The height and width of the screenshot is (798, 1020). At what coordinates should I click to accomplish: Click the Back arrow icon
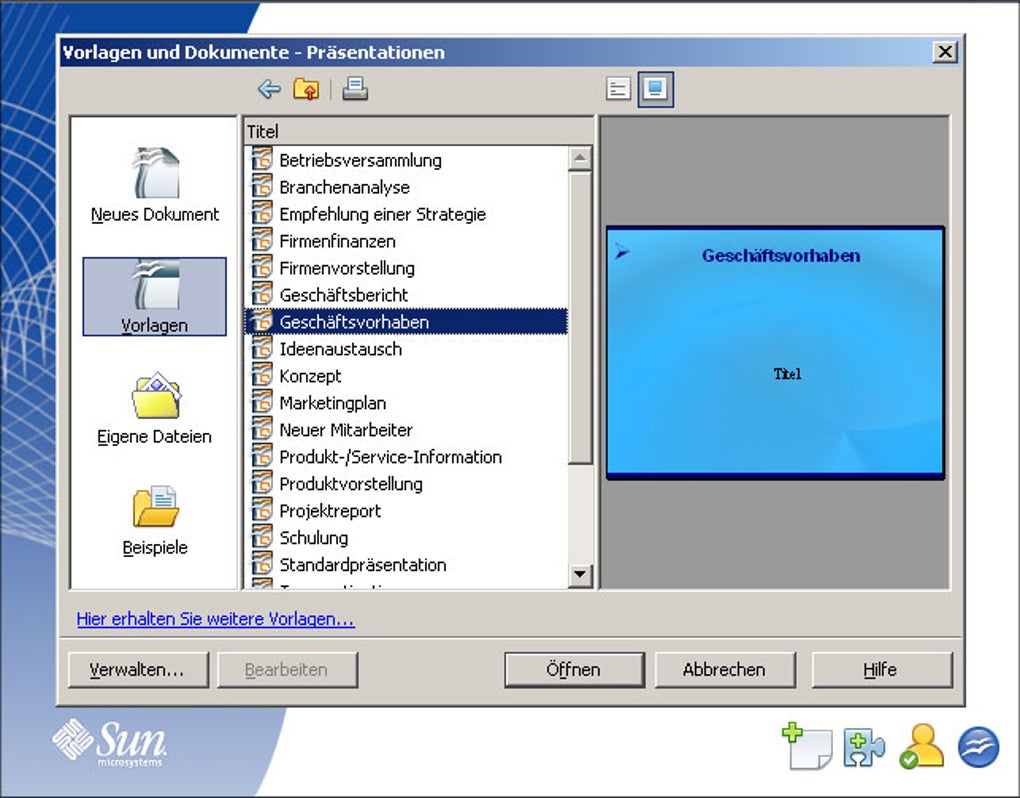tap(269, 89)
